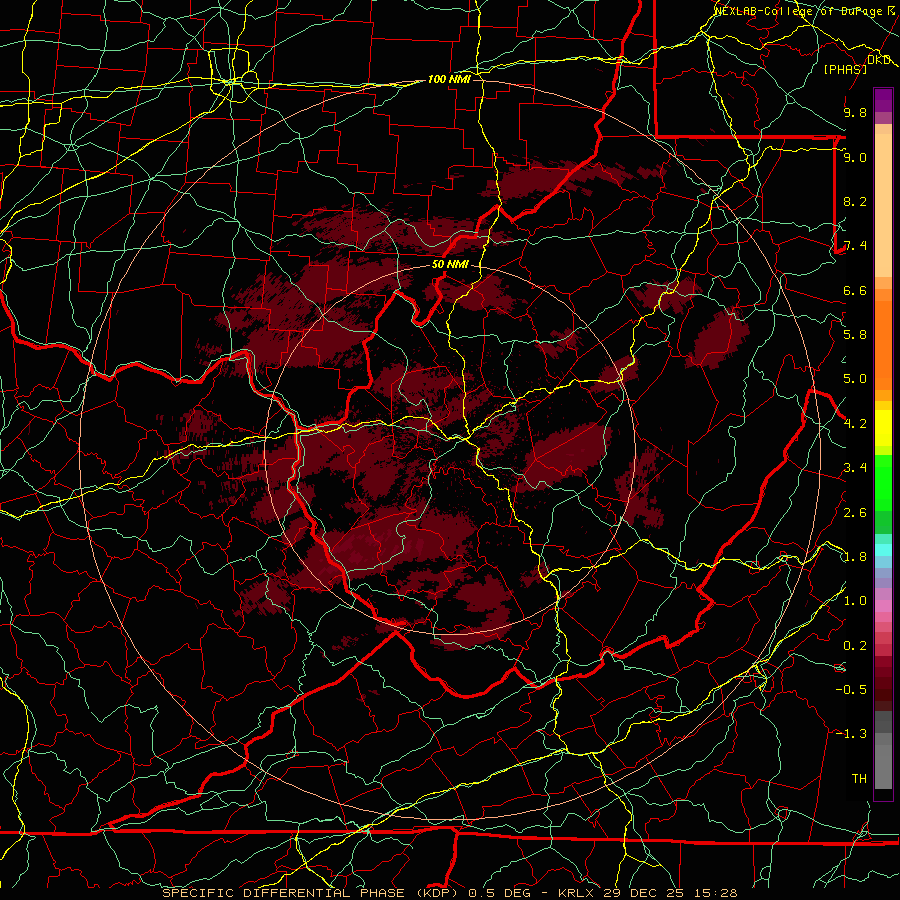
Task: Pick the pink color band near 1.0
Action: pos(883,606)
